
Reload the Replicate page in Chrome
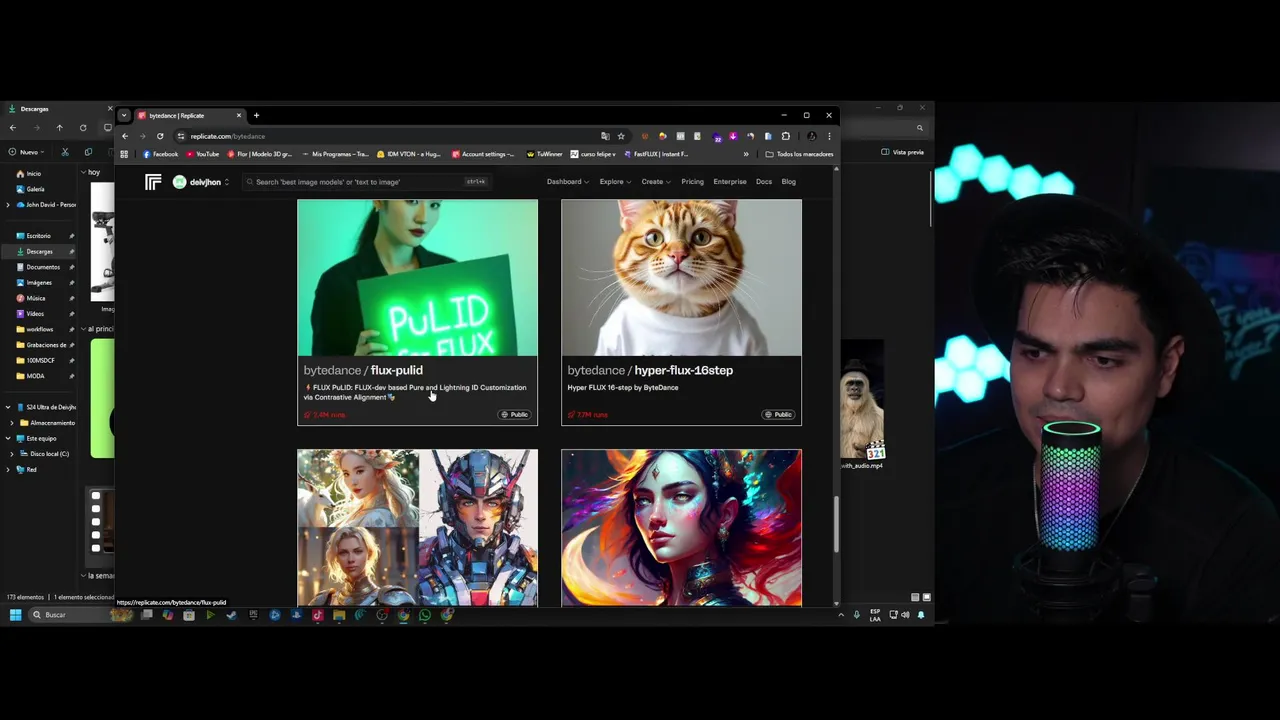click(x=160, y=136)
